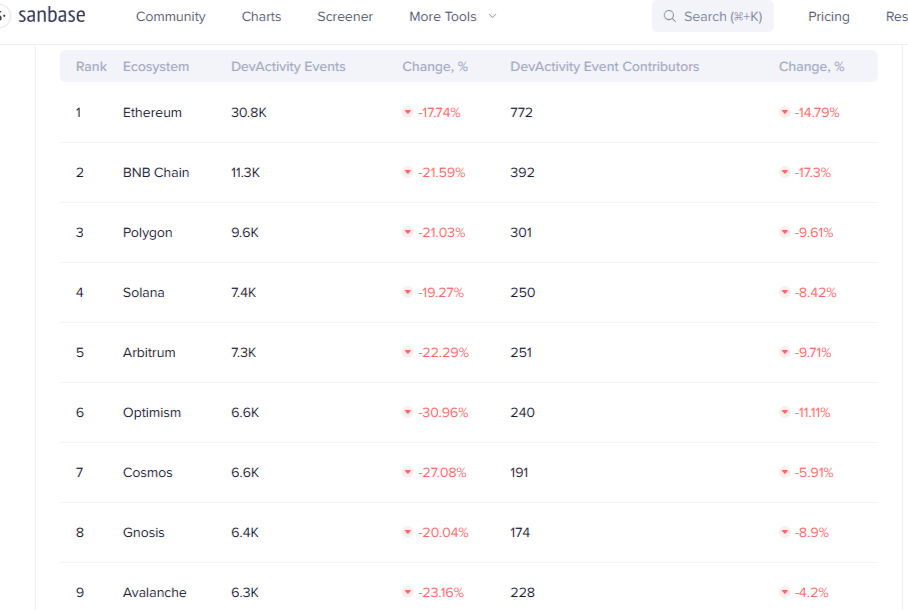Sort by events Change, % column
The height and width of the screenshot is (610, 908).
click(435, 67)
